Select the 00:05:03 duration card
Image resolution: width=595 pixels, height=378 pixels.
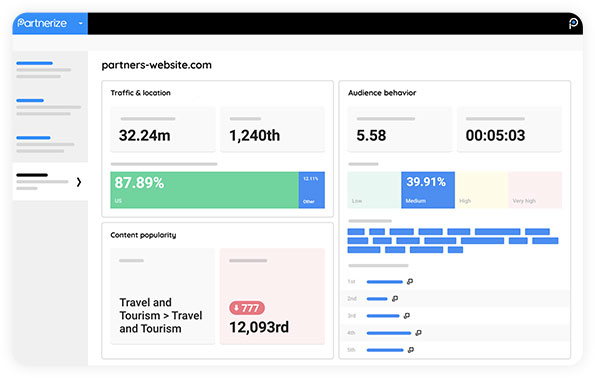tap(509, 129)
